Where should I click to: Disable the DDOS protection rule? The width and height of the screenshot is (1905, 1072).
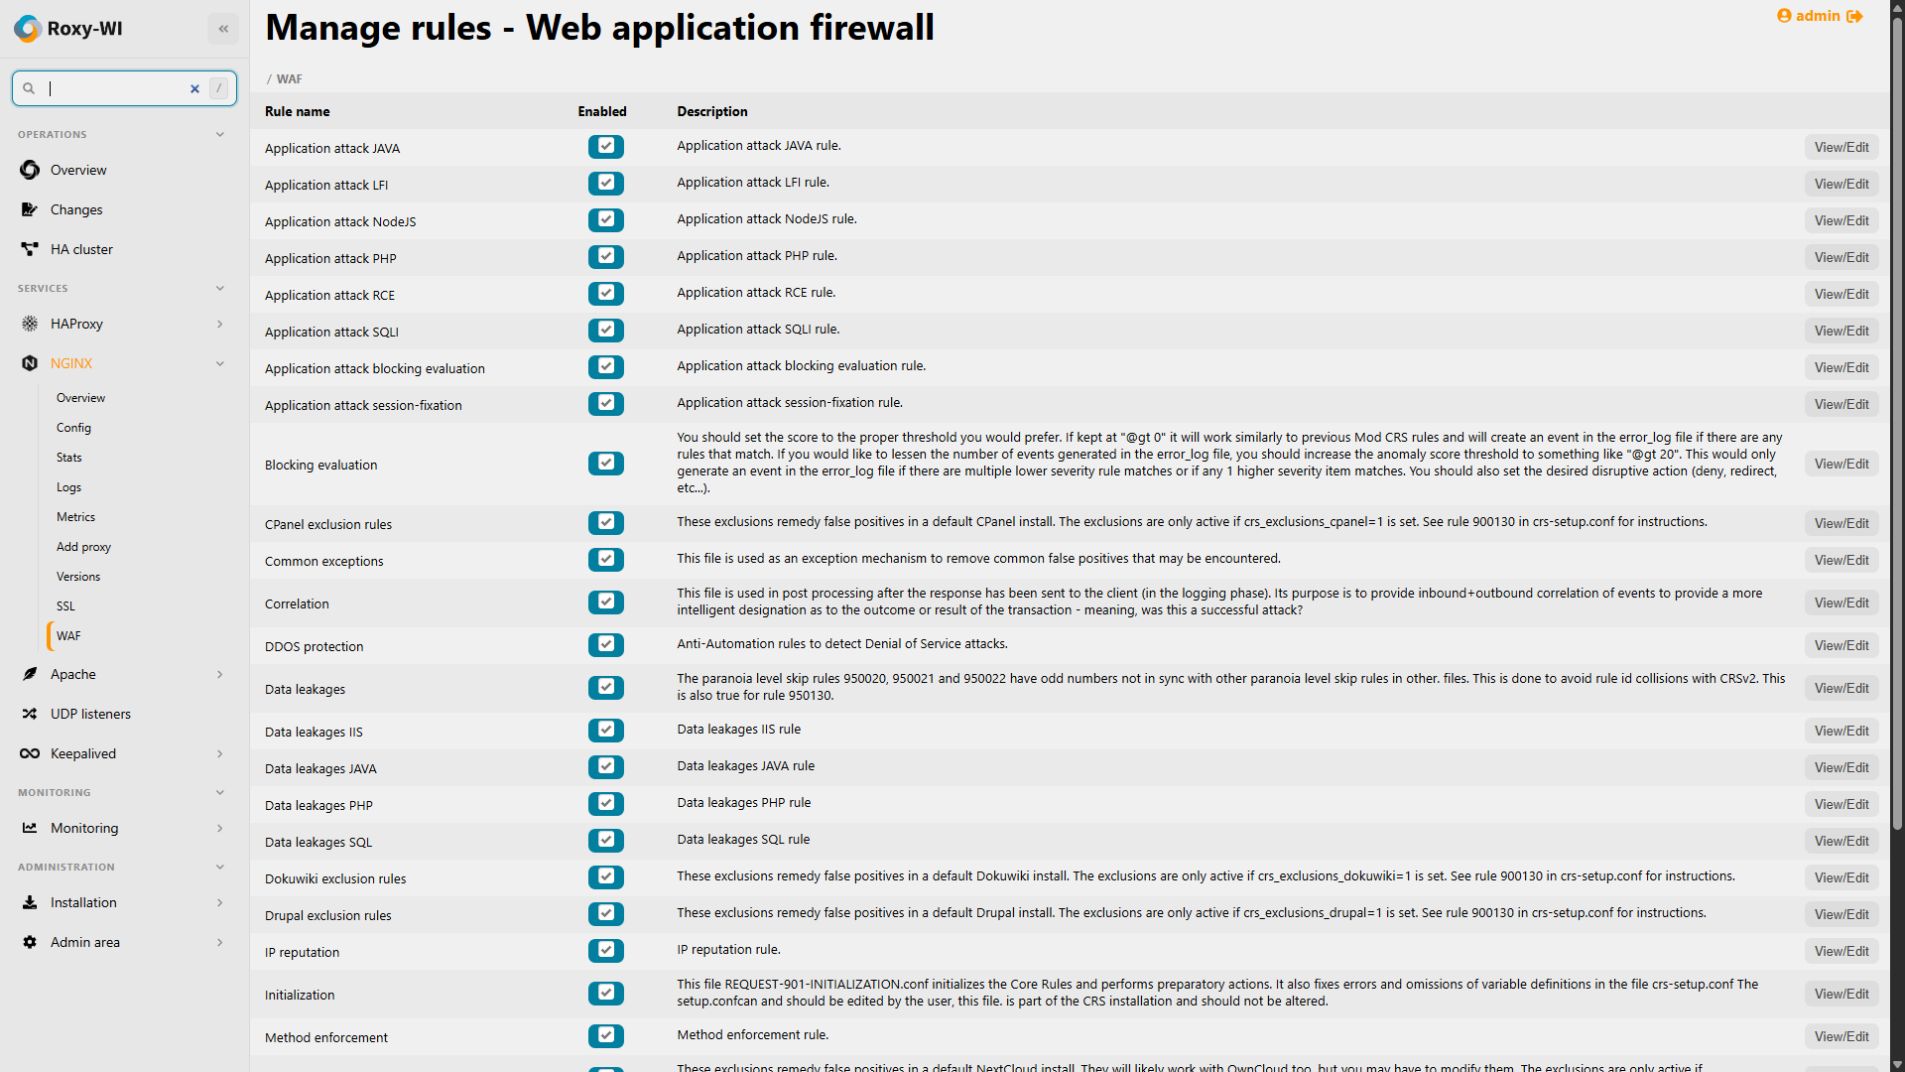(606, 646)
